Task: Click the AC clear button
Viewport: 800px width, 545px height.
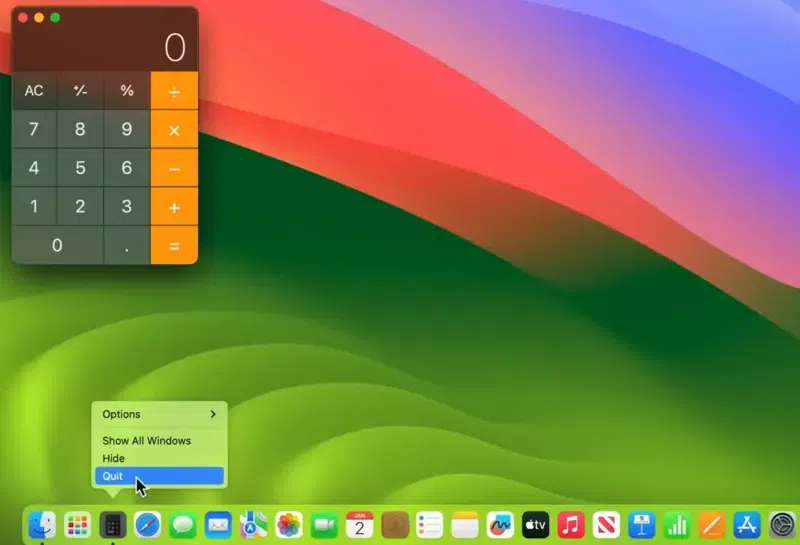Action: pyautogui.click(x=34, y=91)
